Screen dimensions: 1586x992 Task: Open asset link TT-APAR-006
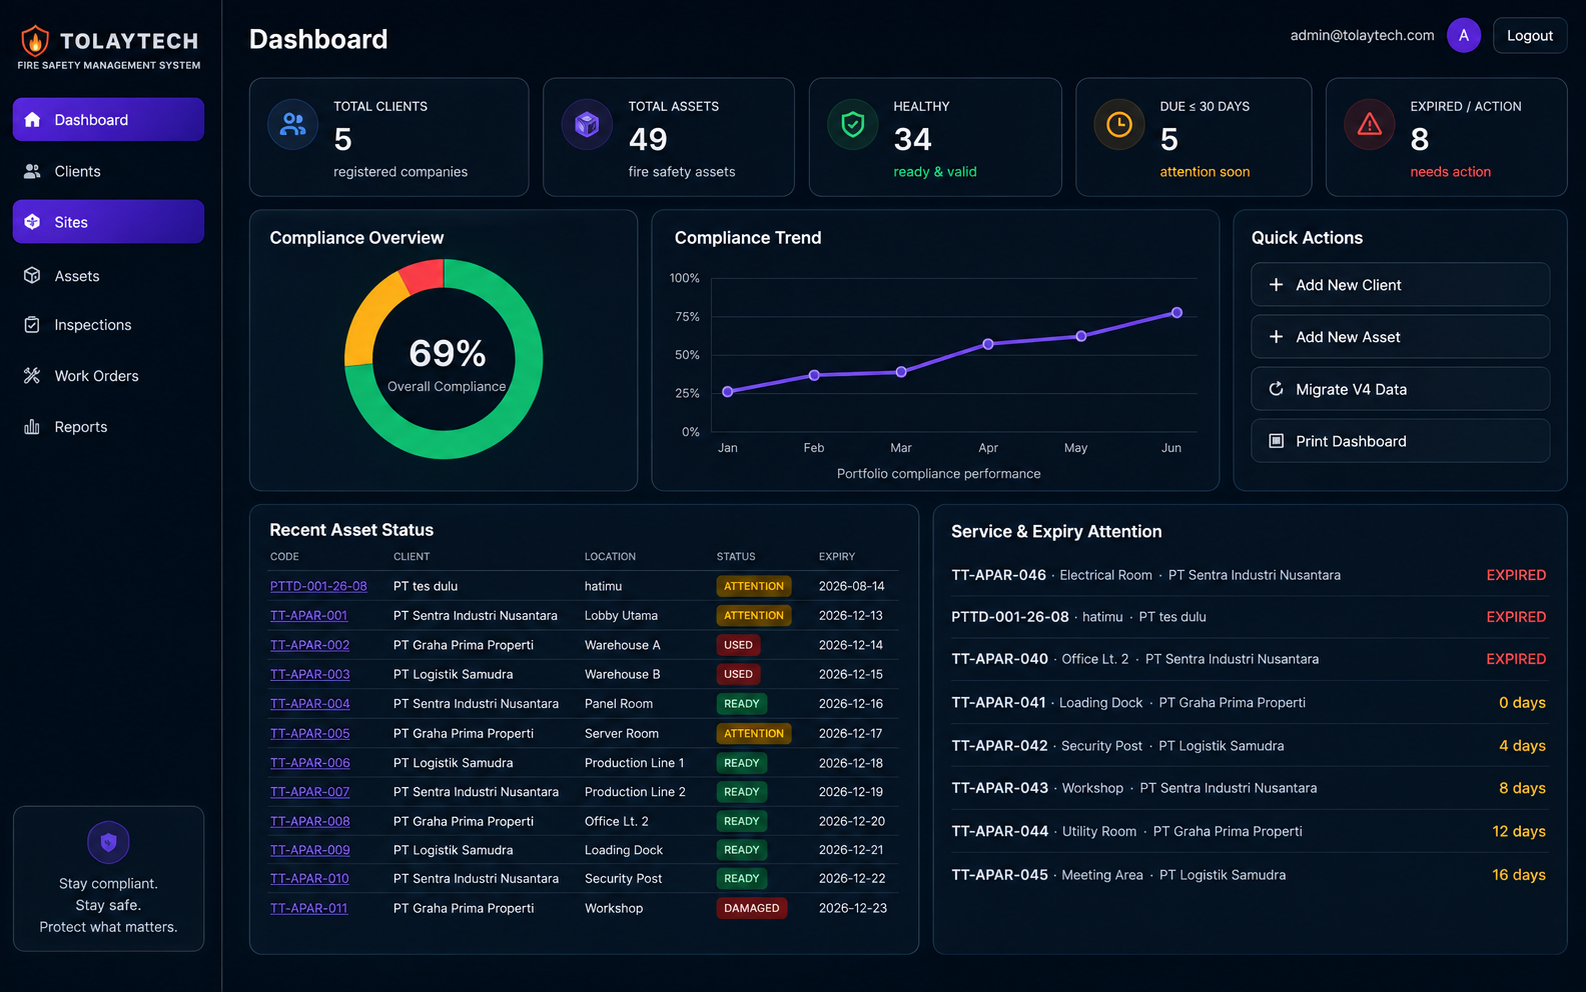[310, 763]
